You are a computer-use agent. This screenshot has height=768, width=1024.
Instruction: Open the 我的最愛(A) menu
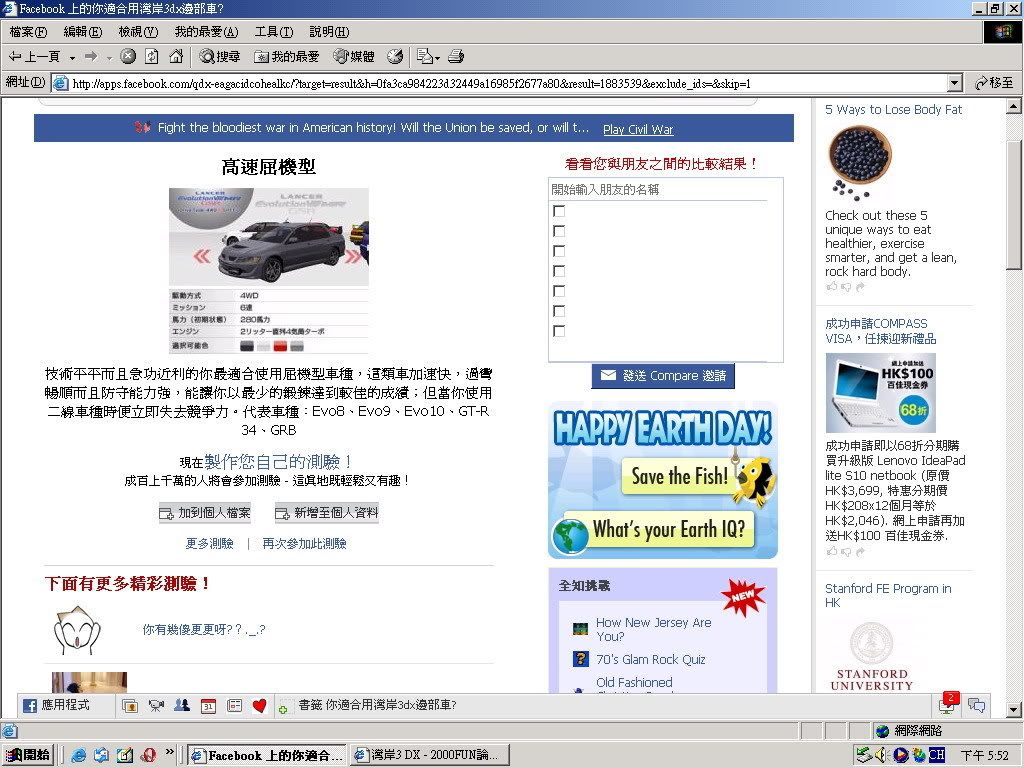click(x=206, y=32)
